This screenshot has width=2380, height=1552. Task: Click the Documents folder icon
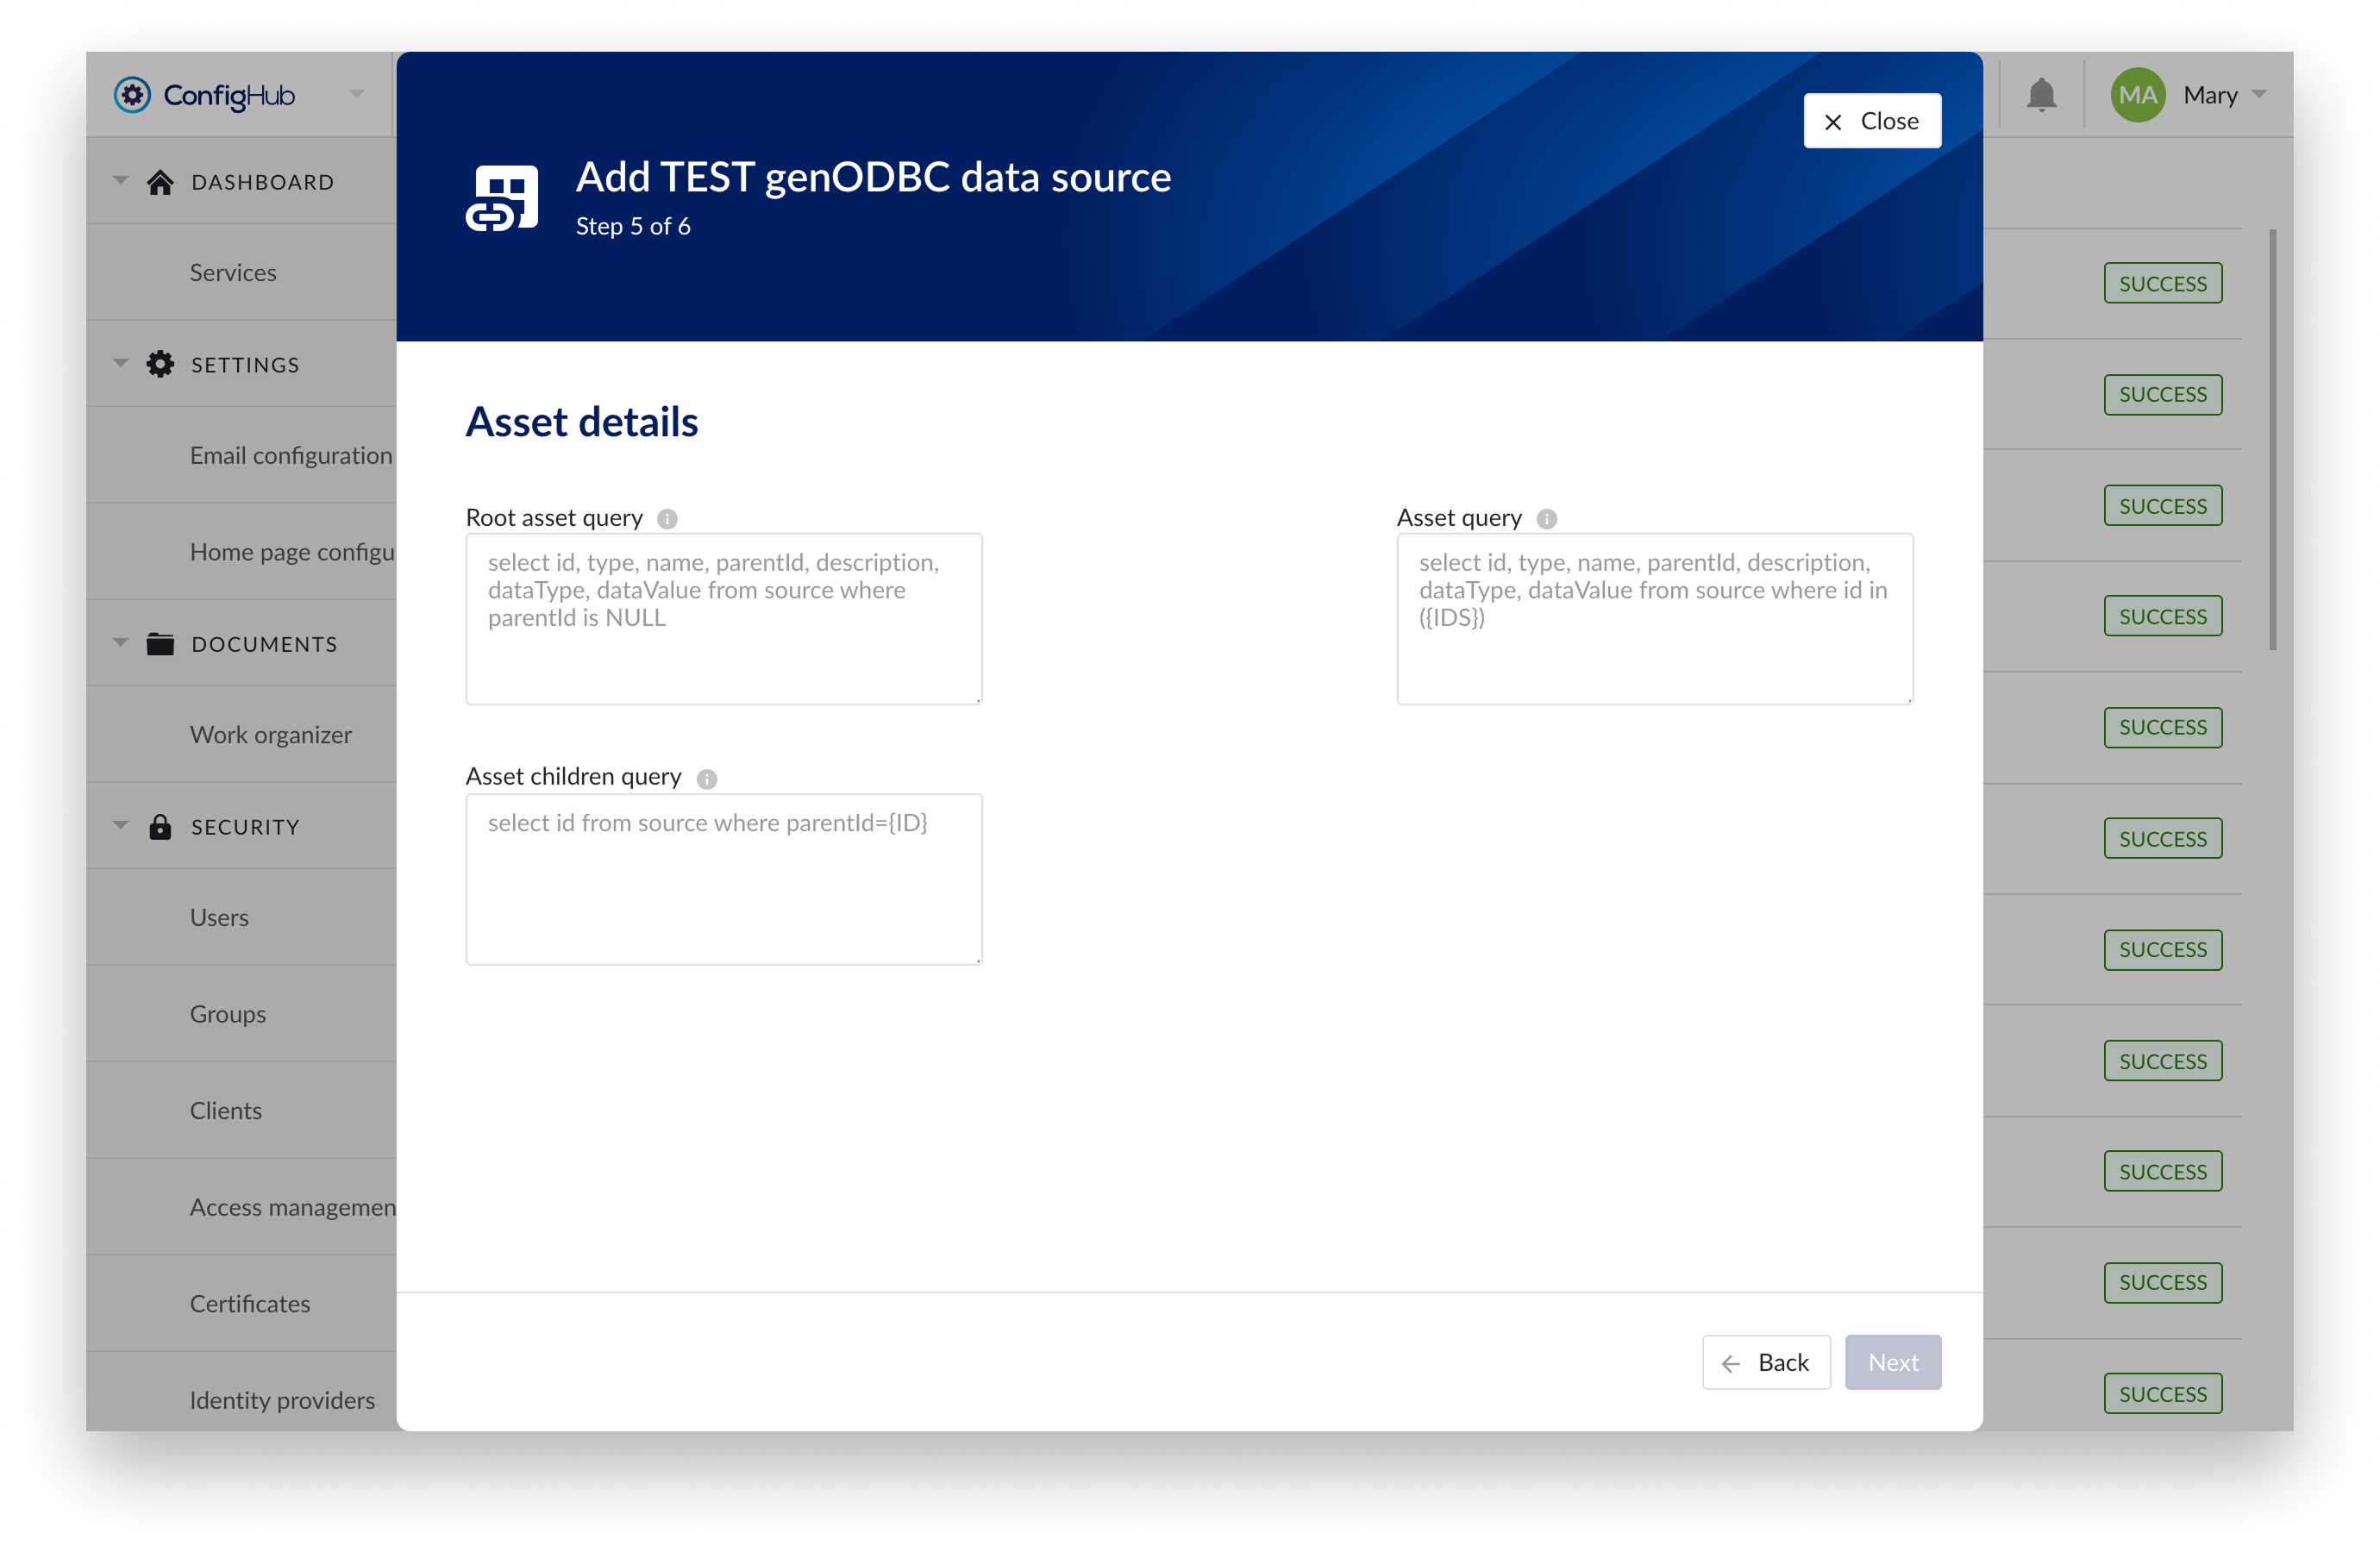tap(160, 644)
